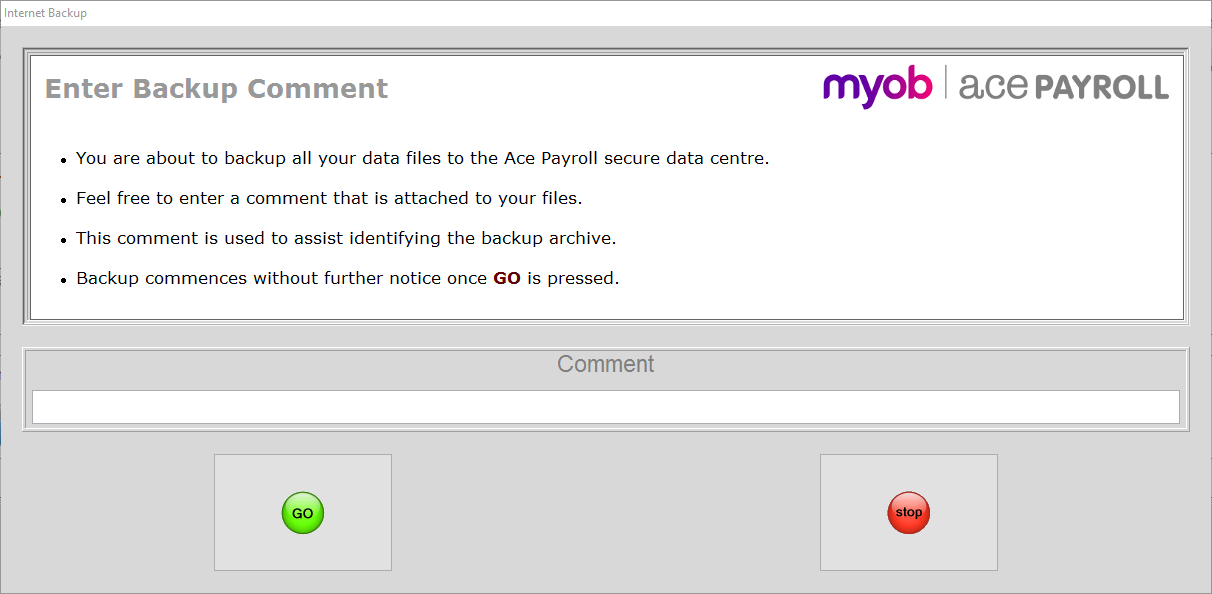Click the bullet before 'You are about'
The height and width of the screenshot is (594, 1212).
pyautogui.click(x=64, y=160)
